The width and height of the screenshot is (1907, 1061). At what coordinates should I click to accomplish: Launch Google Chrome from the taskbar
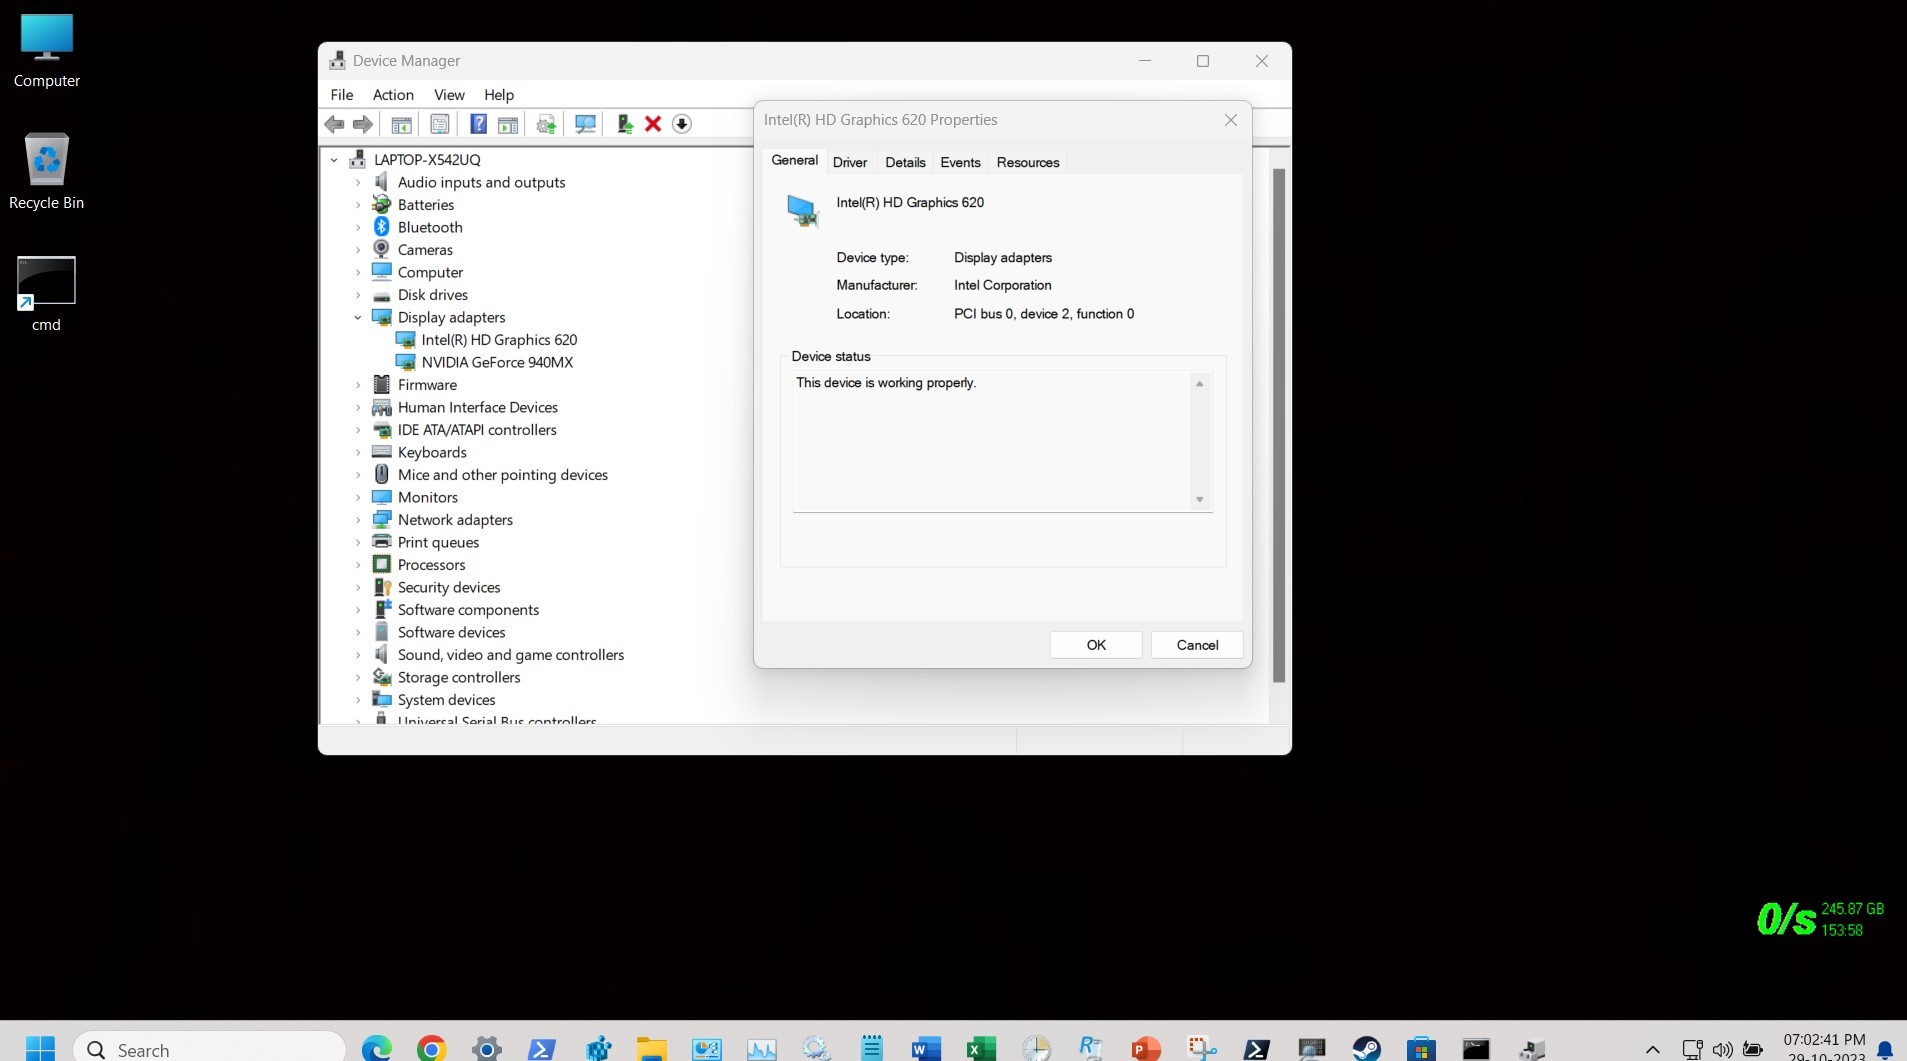(431, 1048)
